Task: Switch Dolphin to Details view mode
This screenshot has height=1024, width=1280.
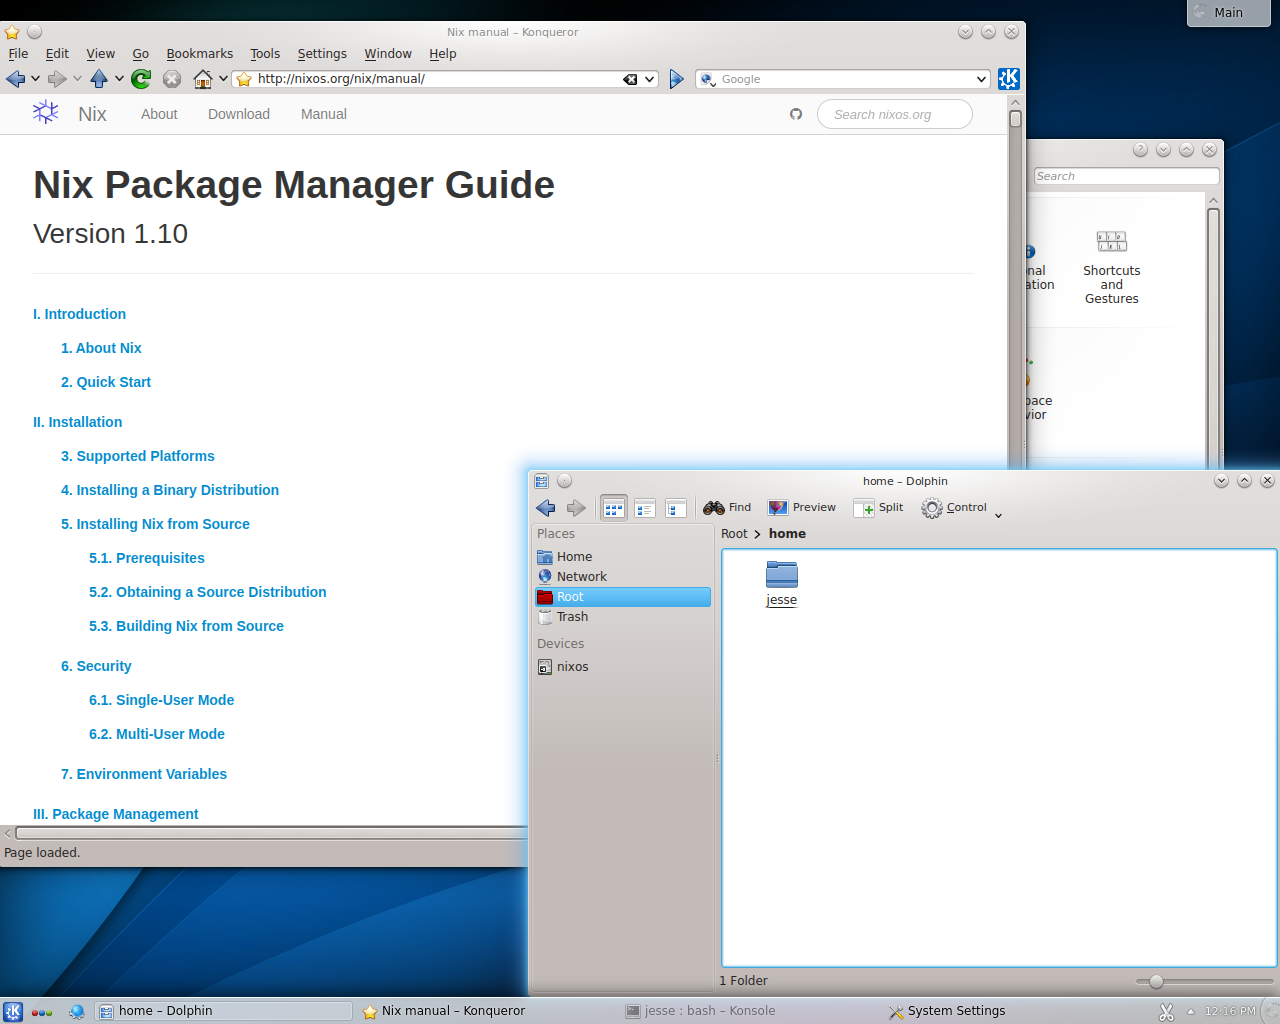Action: 676,508
